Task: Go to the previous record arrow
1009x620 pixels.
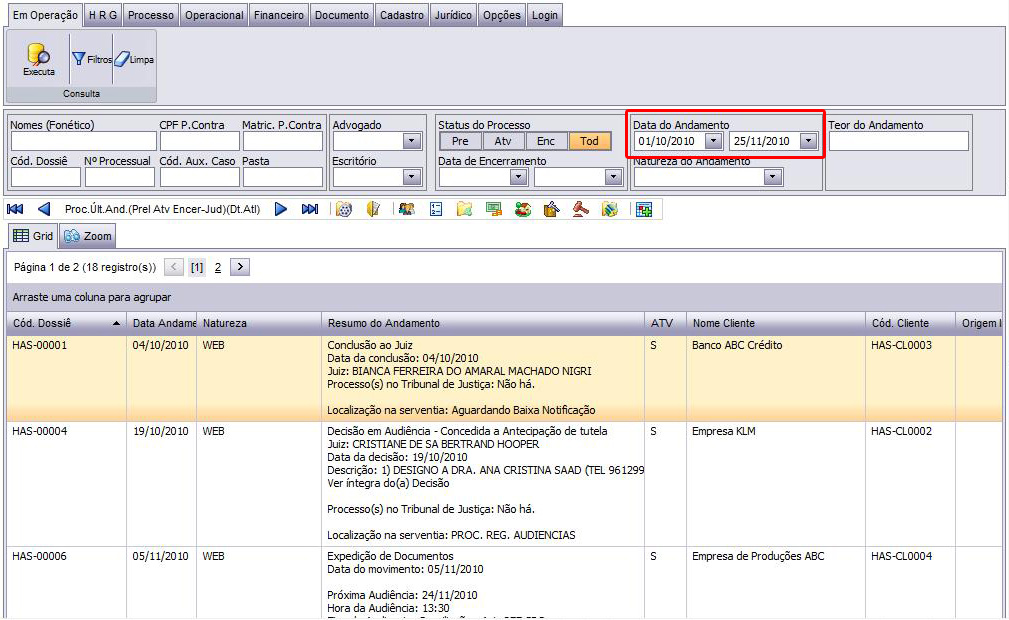Action: pyautogui.click(x=44, y=209)
